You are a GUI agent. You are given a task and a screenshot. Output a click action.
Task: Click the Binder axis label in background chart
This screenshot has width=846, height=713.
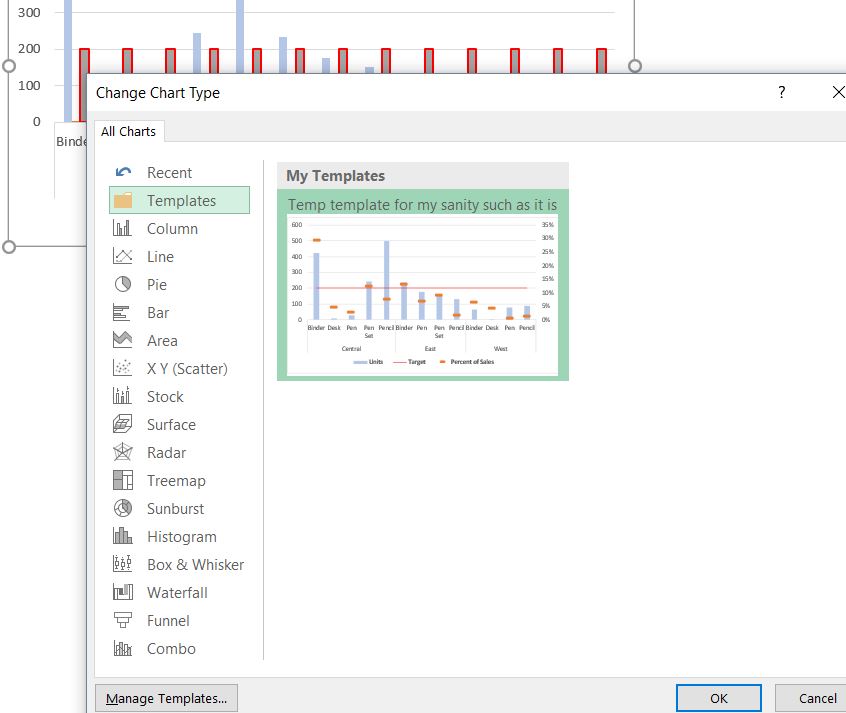pyautogui.click(x=71, y=141)
